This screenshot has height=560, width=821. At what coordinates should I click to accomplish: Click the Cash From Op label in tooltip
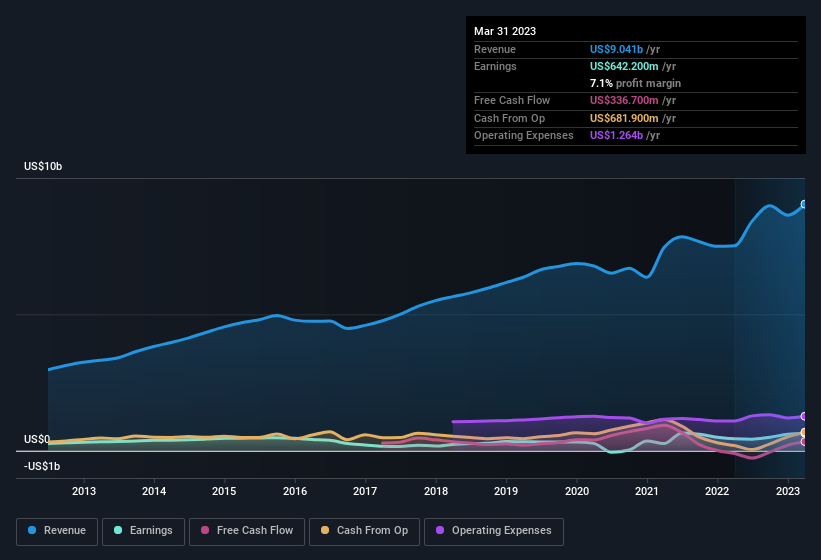point(509,118)
